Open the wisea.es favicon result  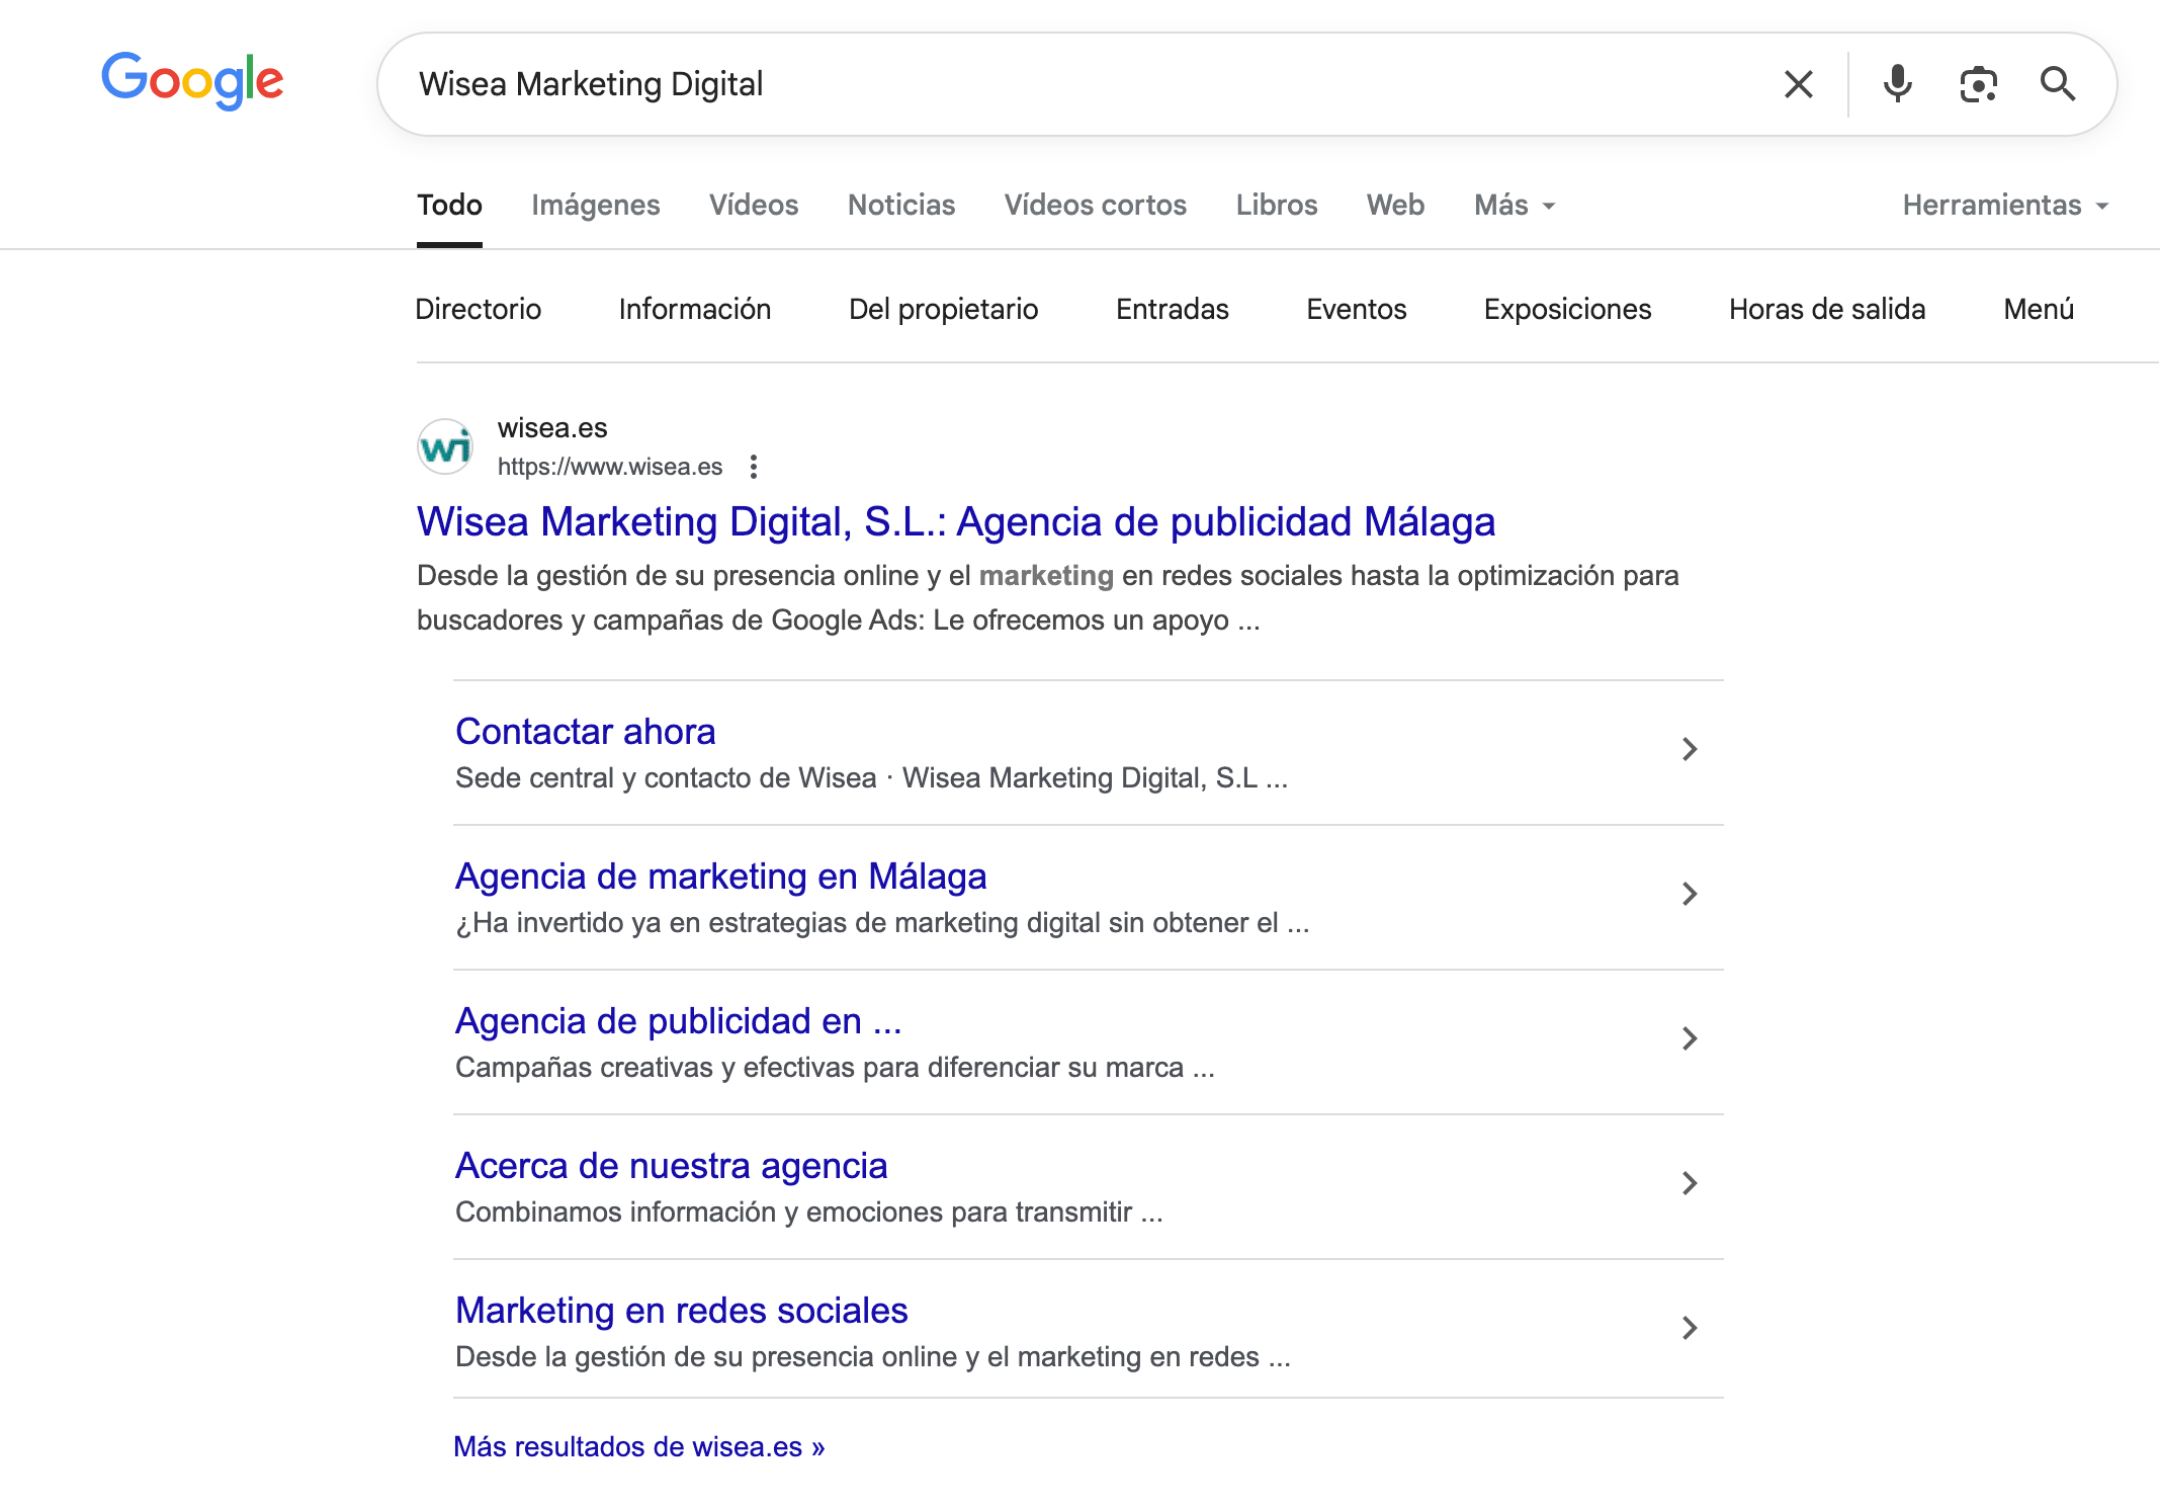point(445,446)
